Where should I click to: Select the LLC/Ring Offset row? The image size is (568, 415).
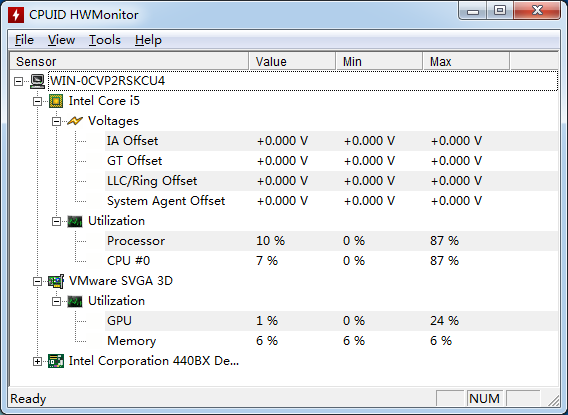[x=331, y=181]
